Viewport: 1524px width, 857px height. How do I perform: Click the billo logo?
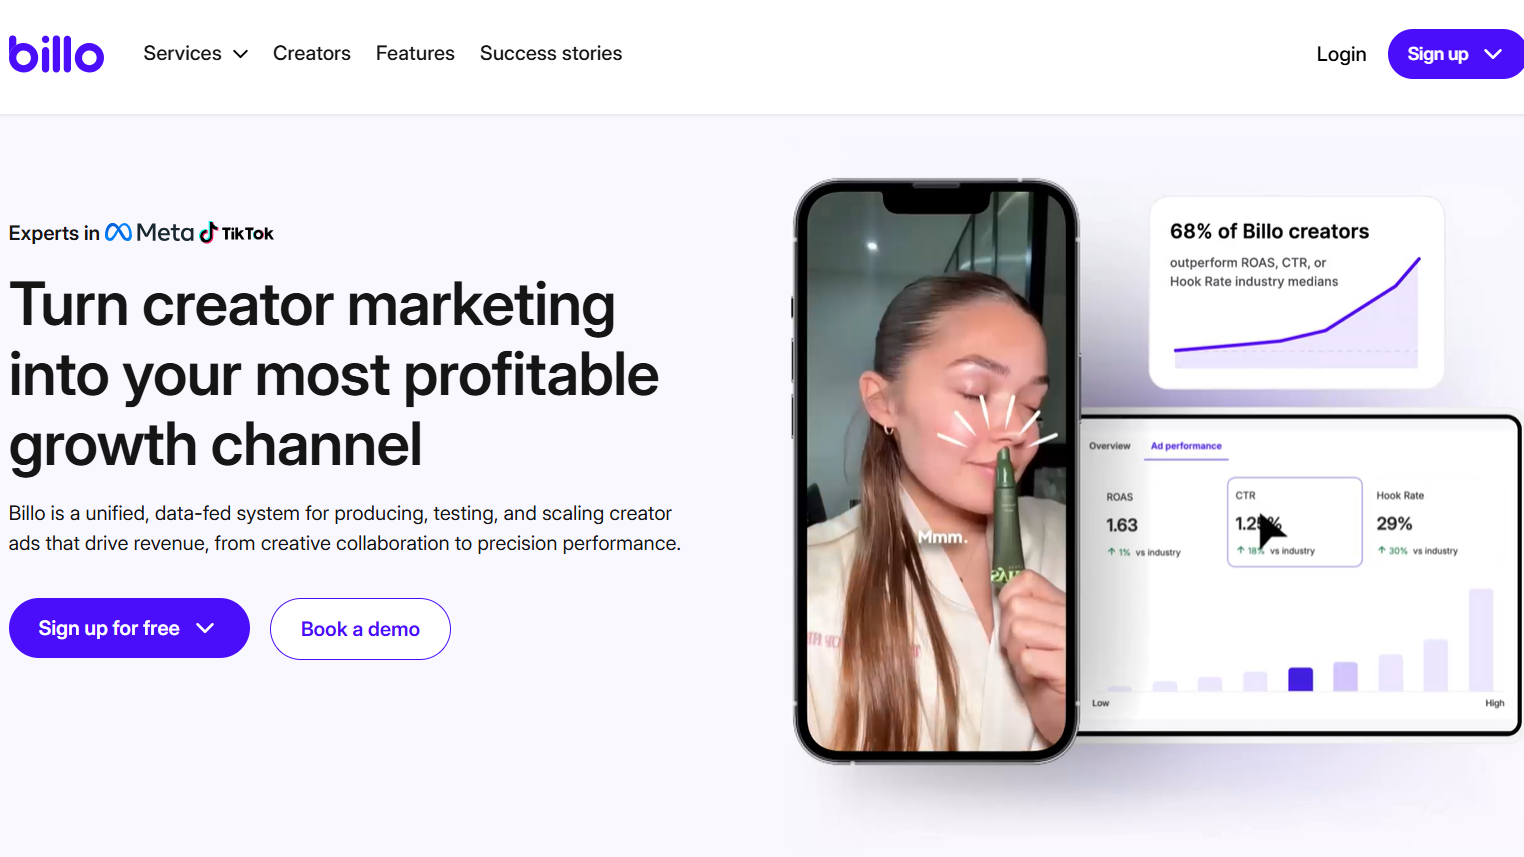56,54
